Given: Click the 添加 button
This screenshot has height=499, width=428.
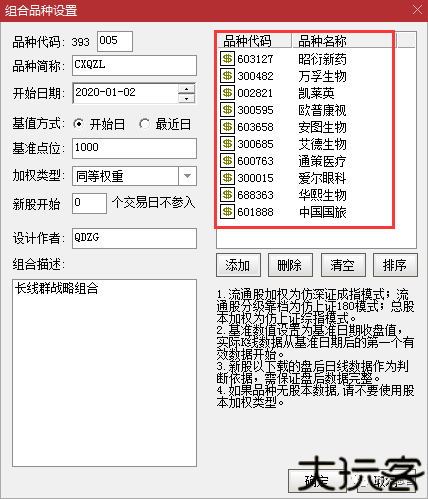Looking at the screenshot, I should click(x=238, y=265).
